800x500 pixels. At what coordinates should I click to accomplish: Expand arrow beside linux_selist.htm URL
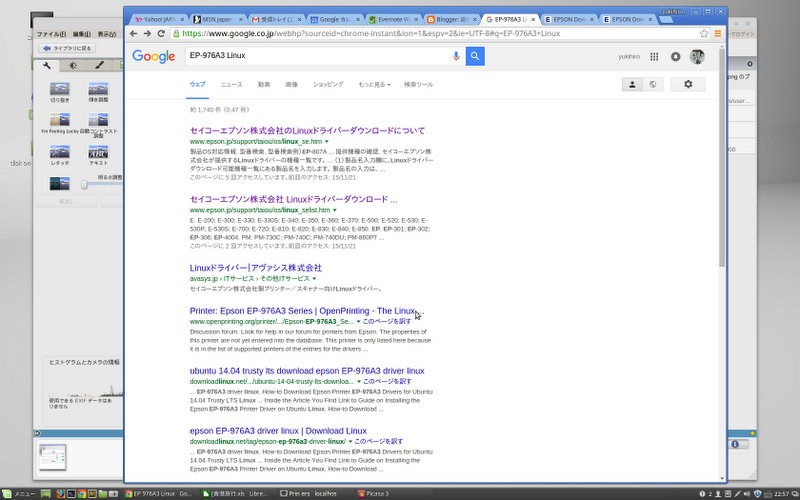click(x=335, y=210)
